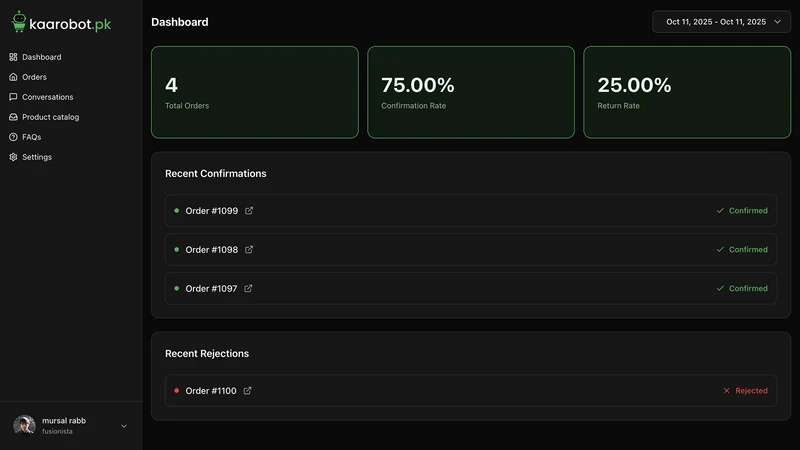
Task: Open external link for Order #1099
Action: point(249,211)
